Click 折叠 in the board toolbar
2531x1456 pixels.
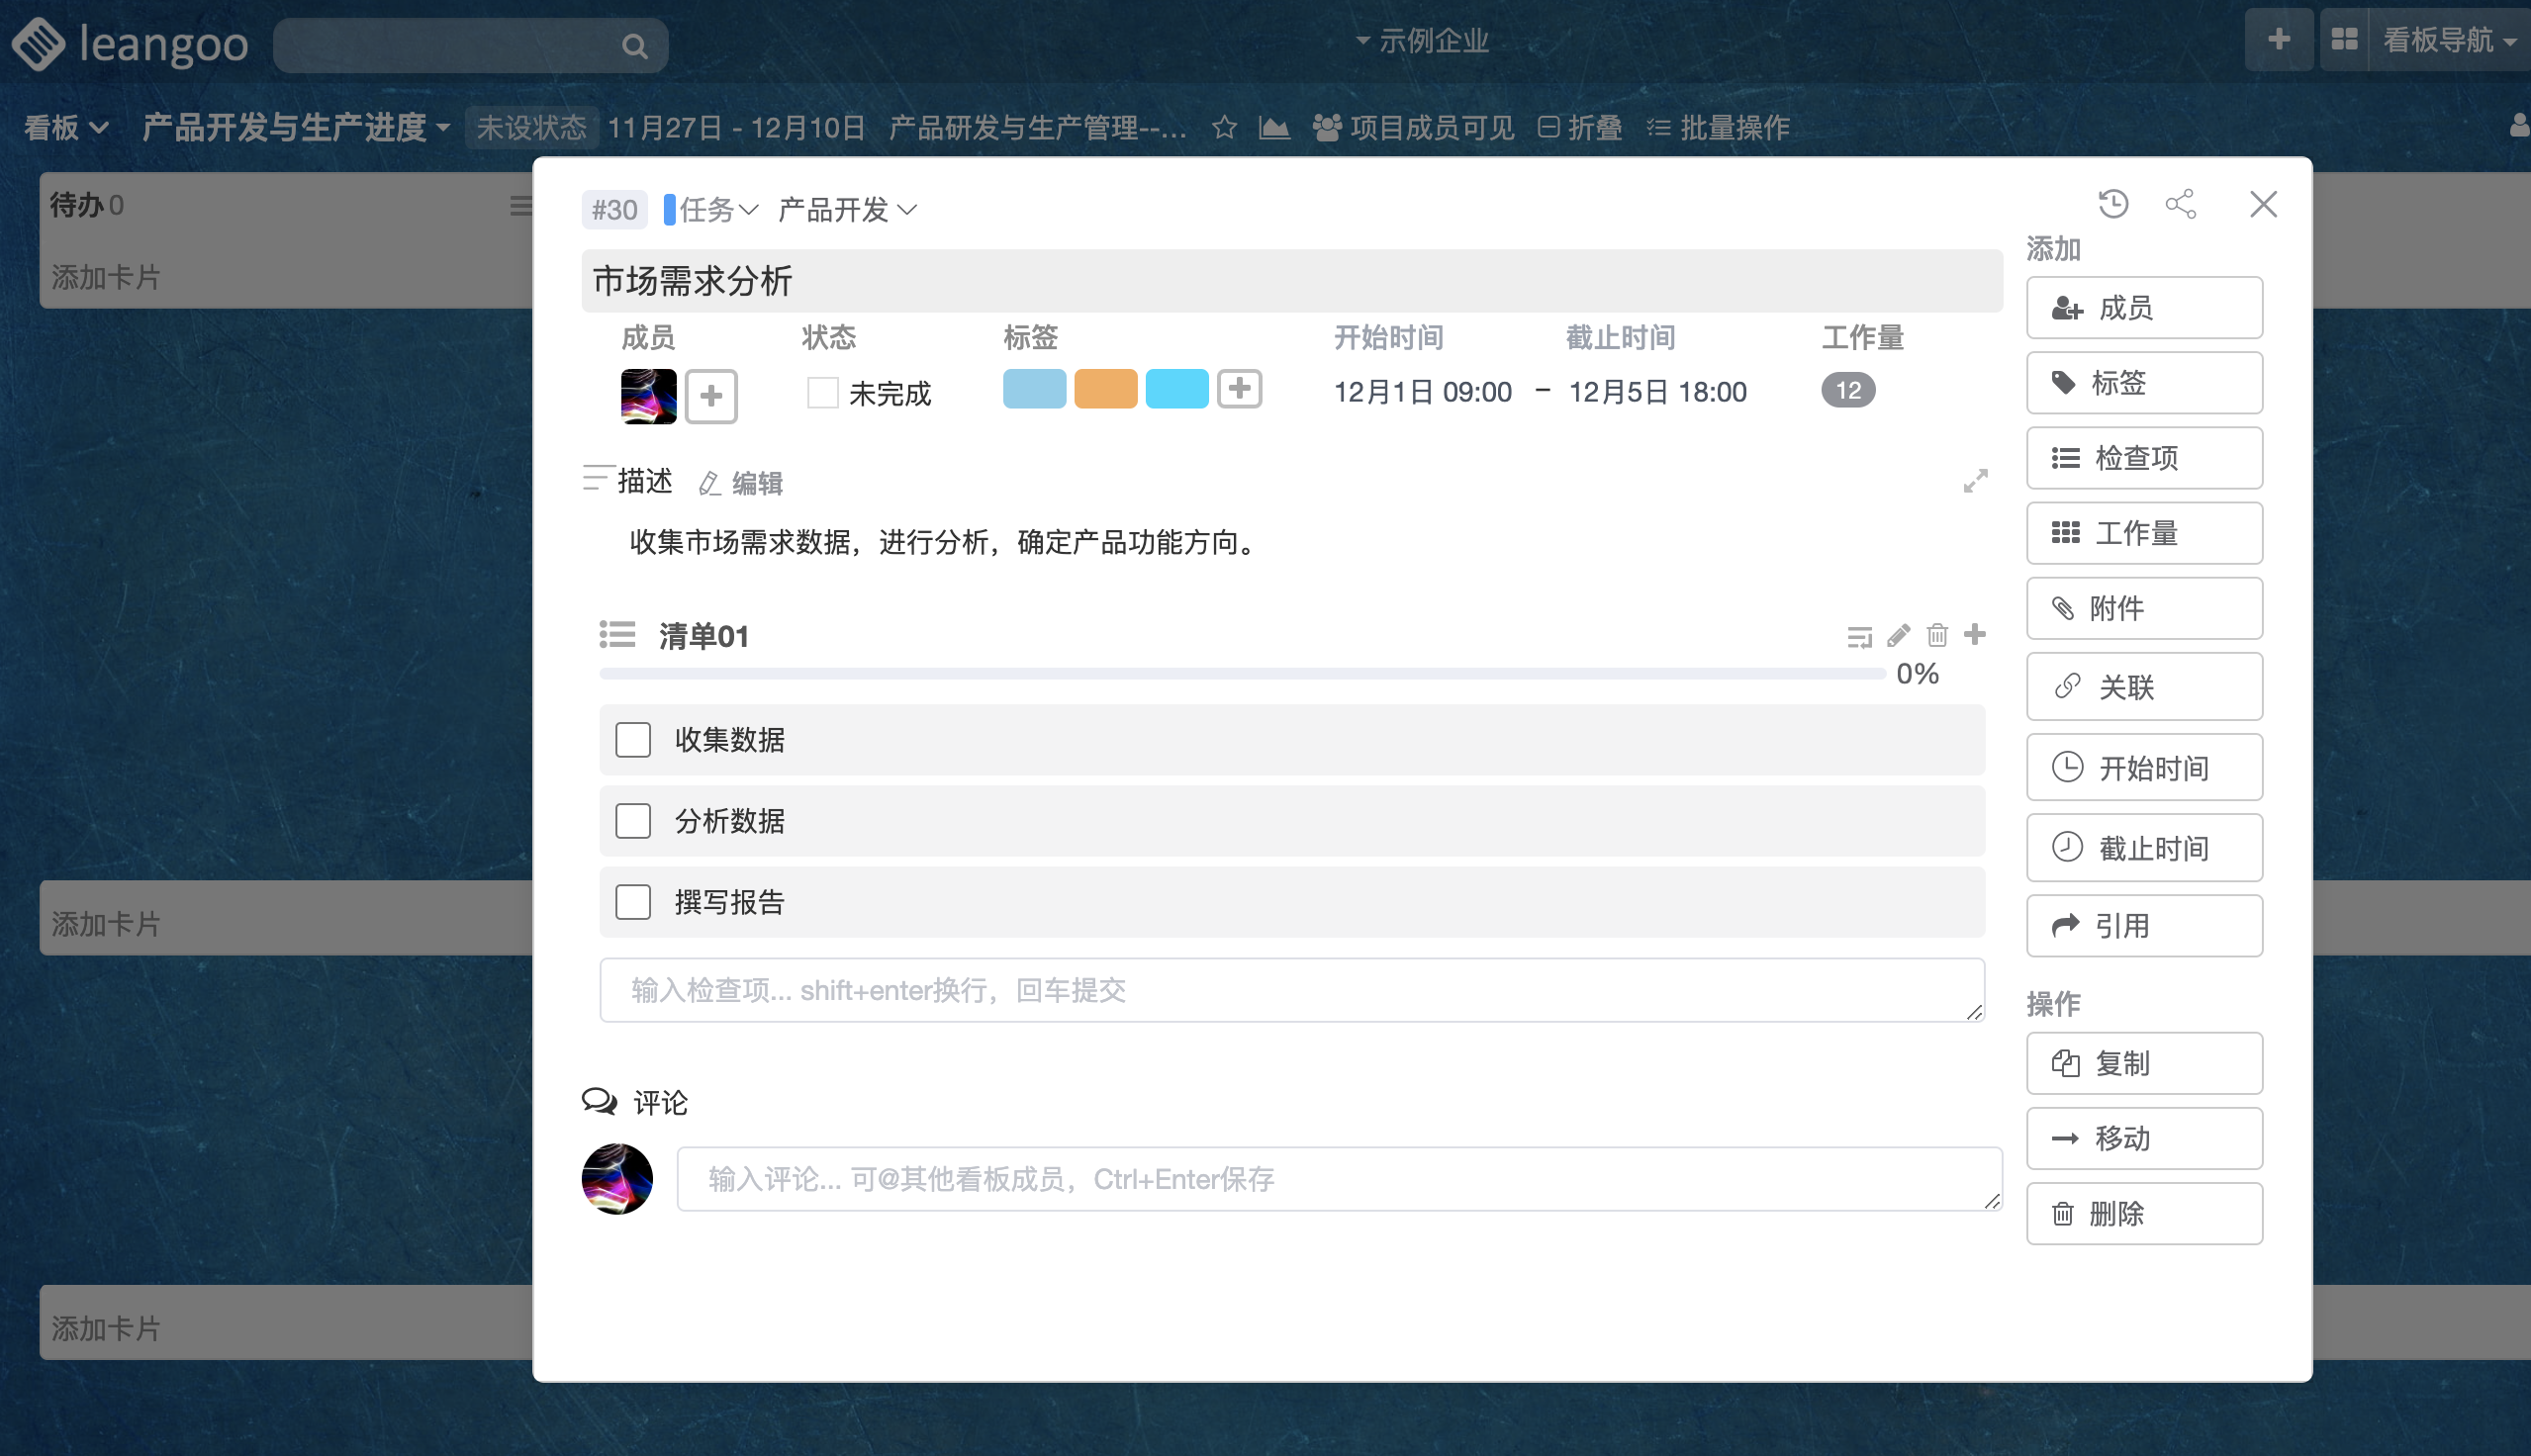click(x=1580, y=127)
